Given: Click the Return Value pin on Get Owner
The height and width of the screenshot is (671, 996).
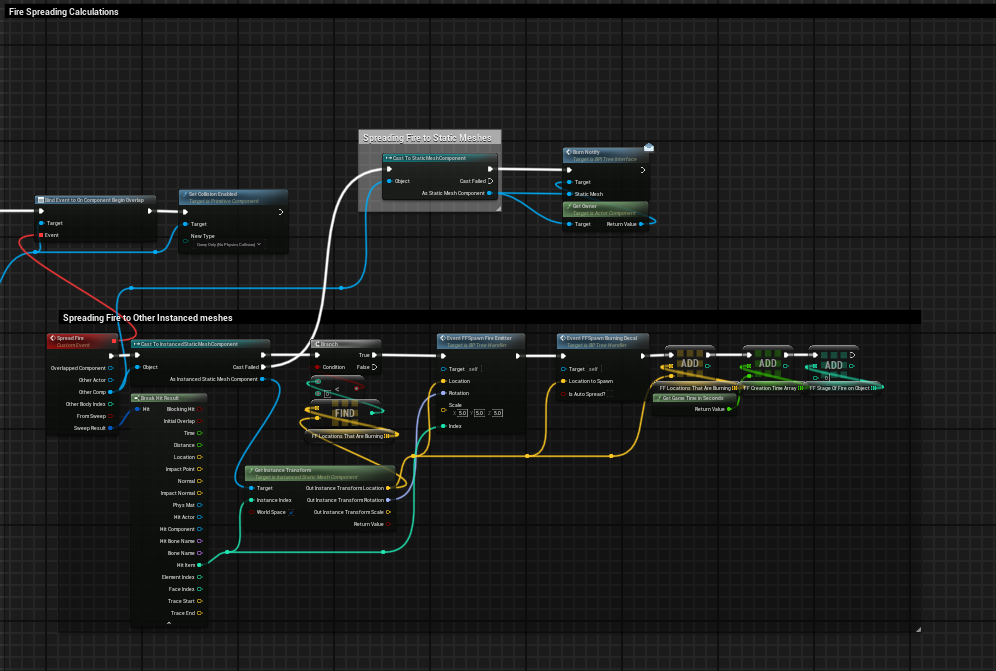Looking at the screenshot, I should [641, 224].
